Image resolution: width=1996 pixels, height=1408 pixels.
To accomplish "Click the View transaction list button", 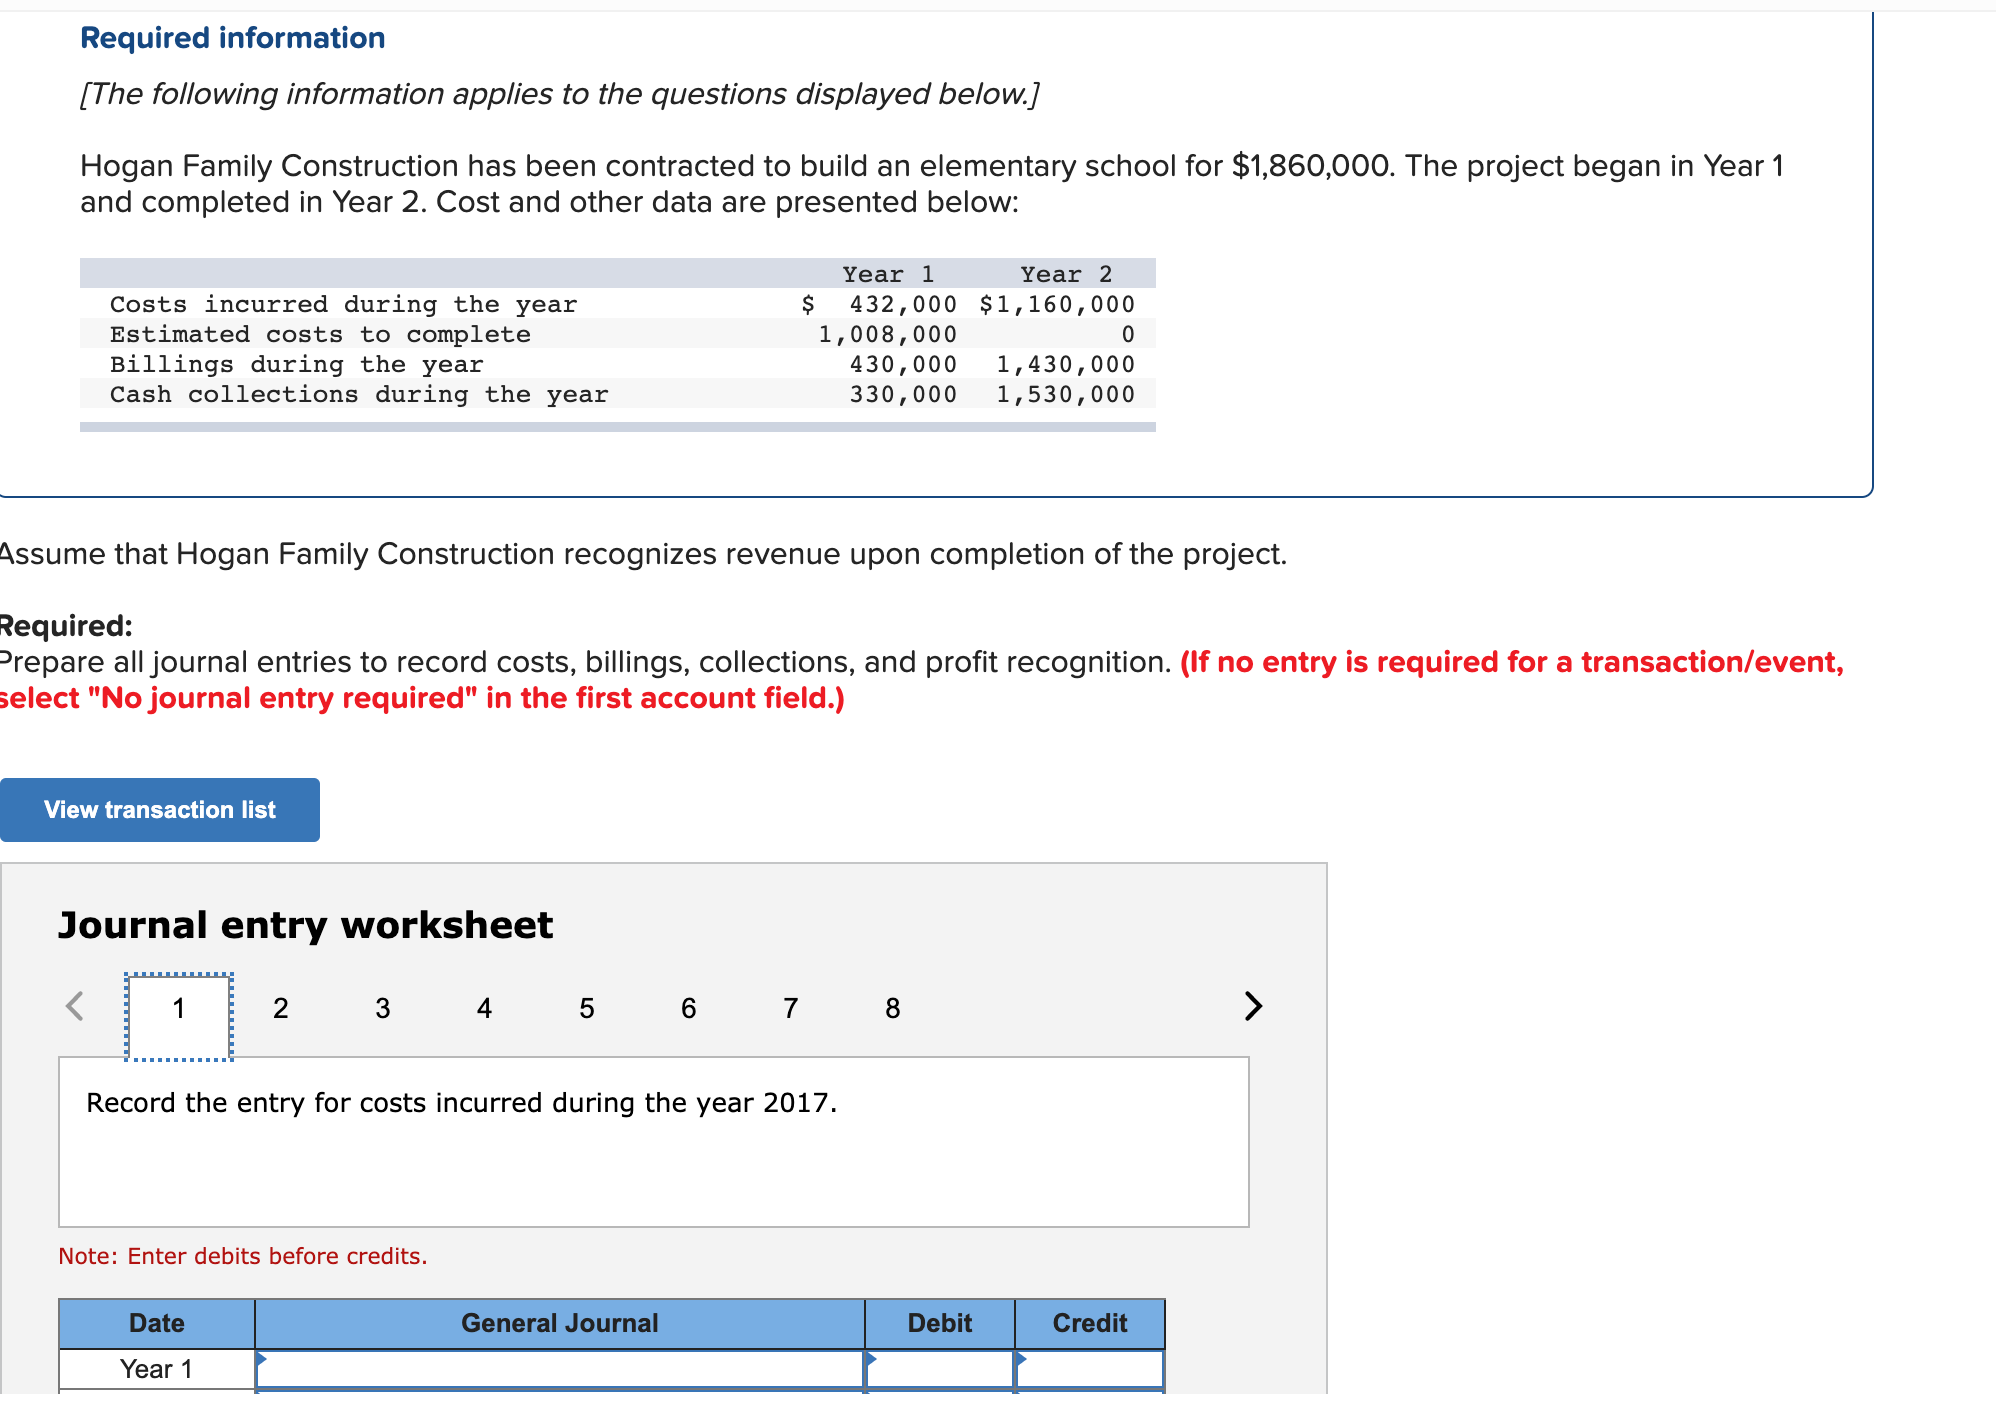I will coord(159,809).
